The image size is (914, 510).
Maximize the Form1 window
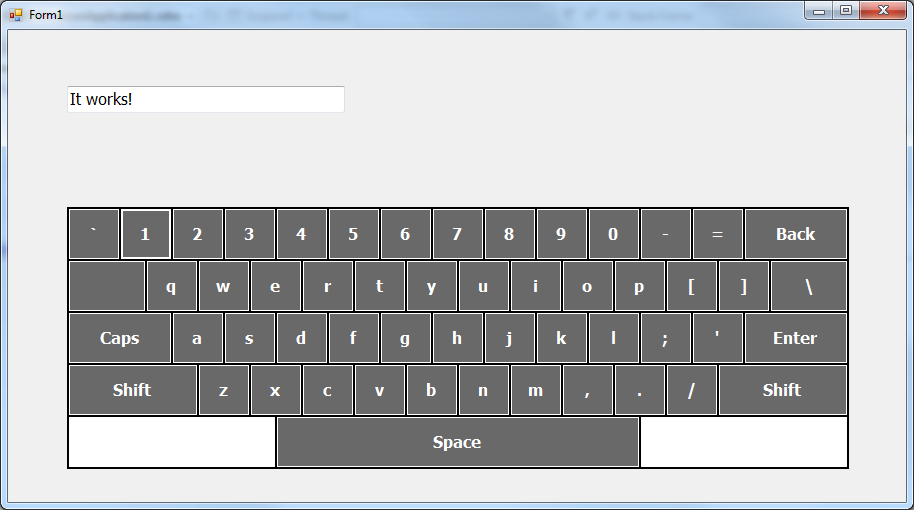846,10
